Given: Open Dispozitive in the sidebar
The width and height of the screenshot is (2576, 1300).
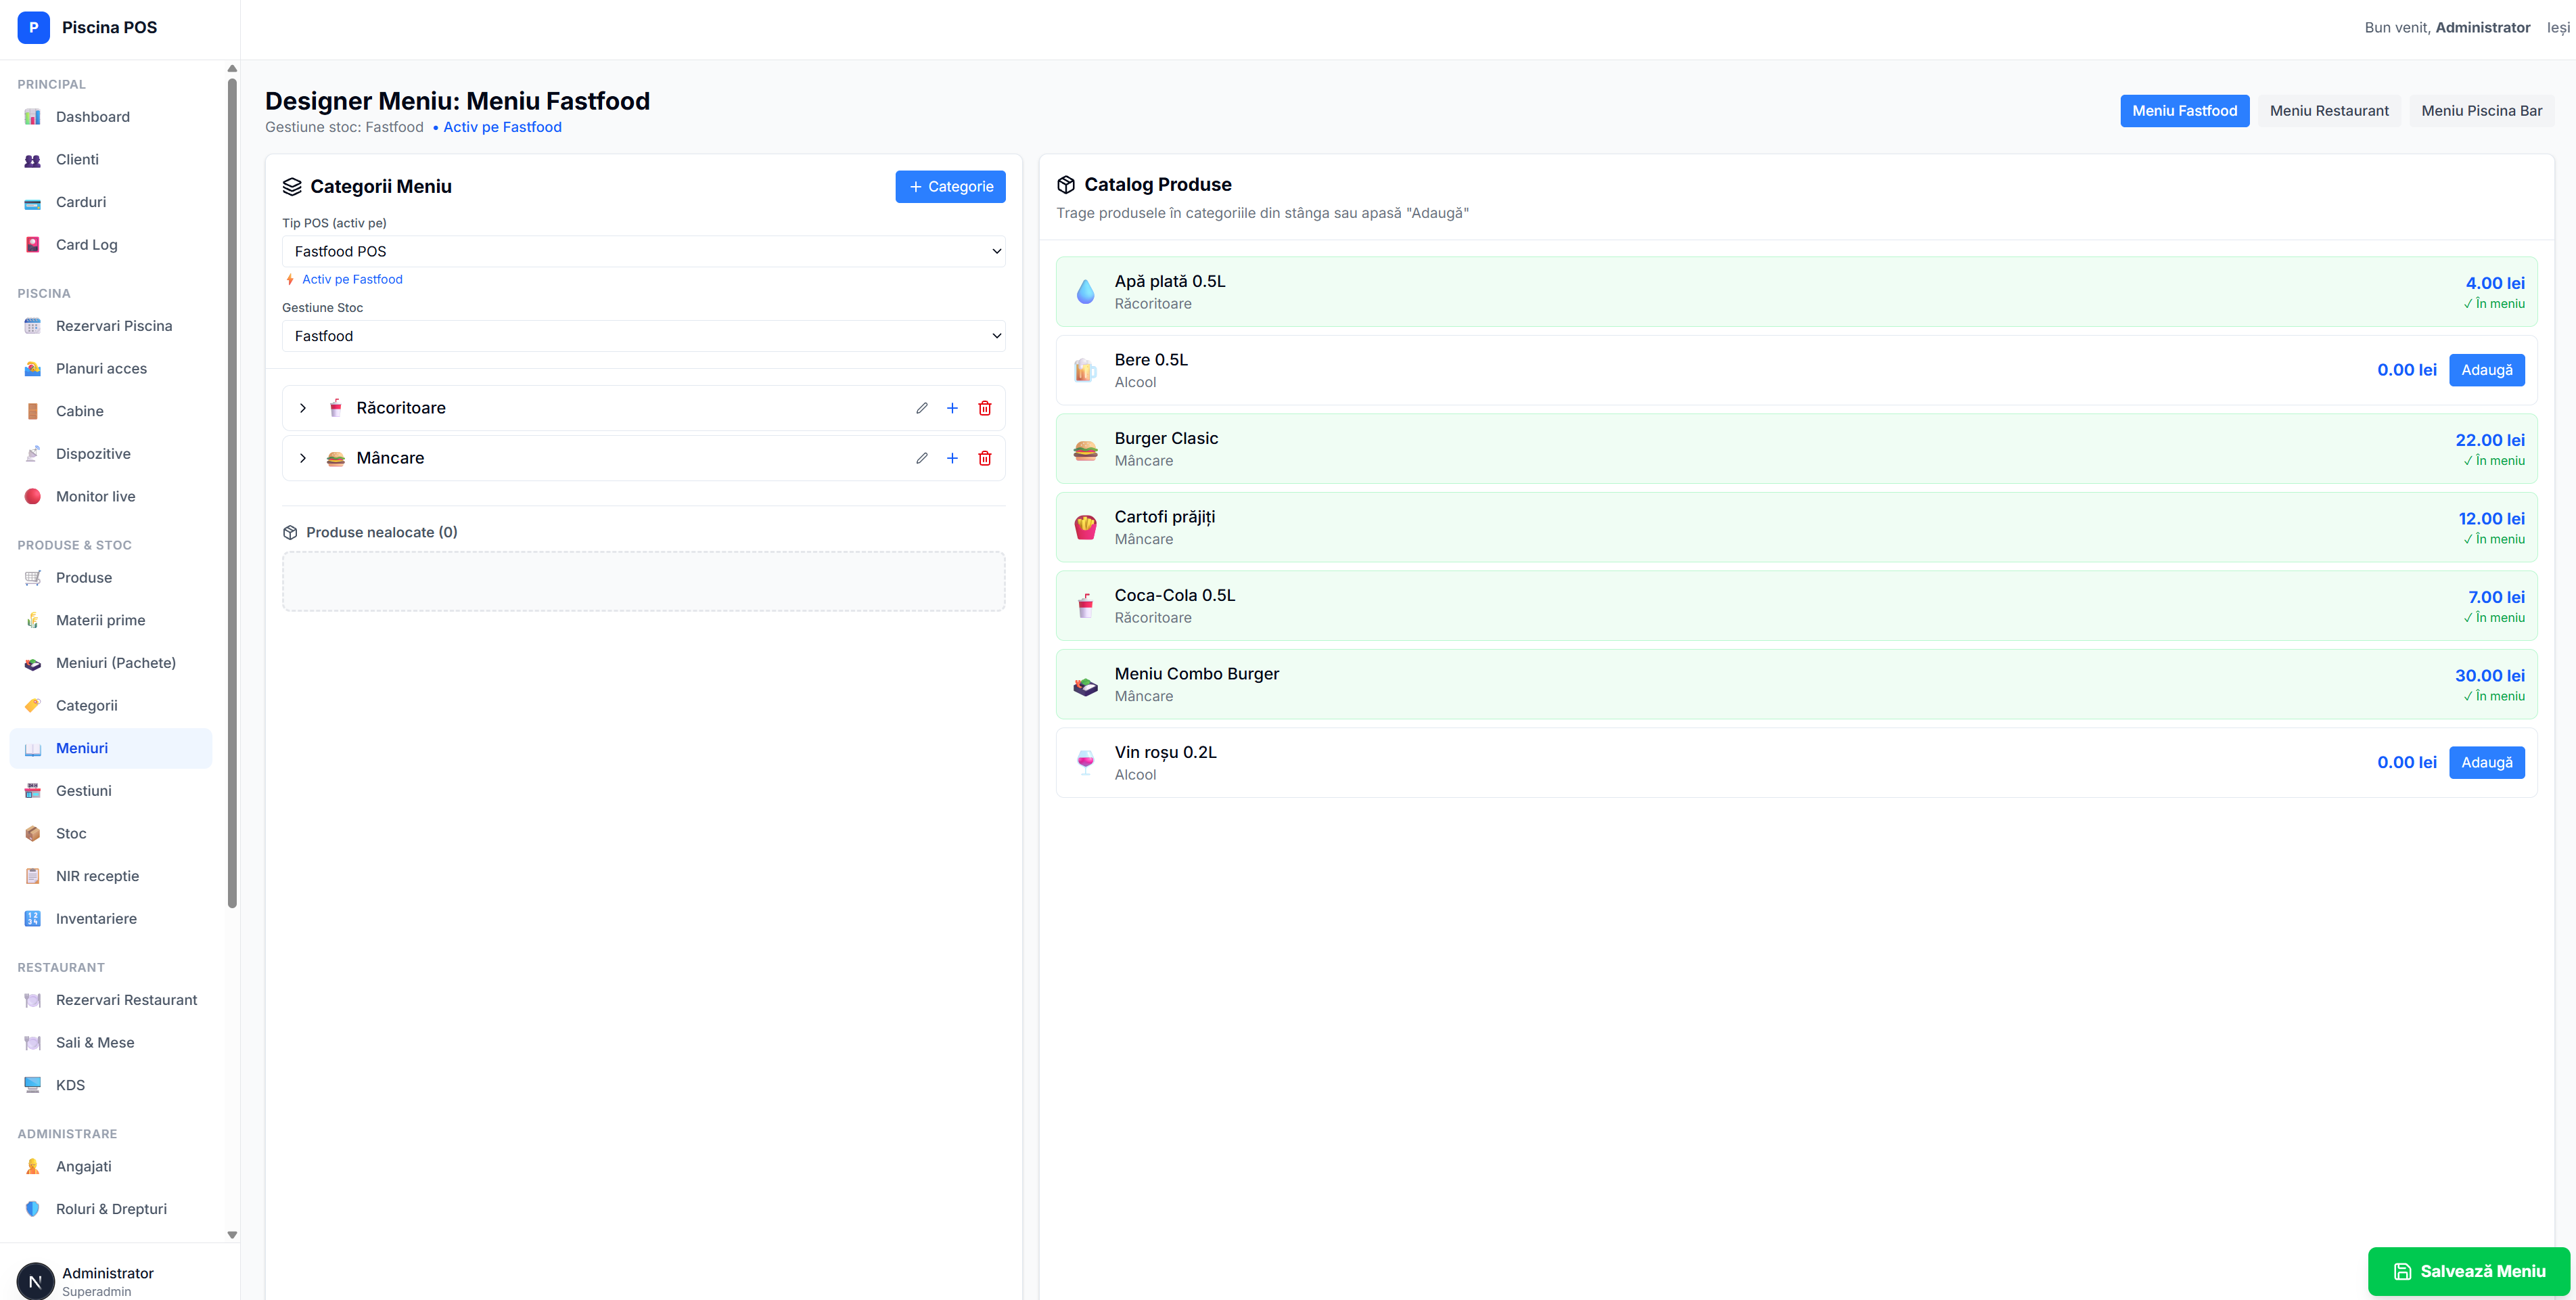Looking at the screenshot, I should pyautogui.click(x=111, y=453).
